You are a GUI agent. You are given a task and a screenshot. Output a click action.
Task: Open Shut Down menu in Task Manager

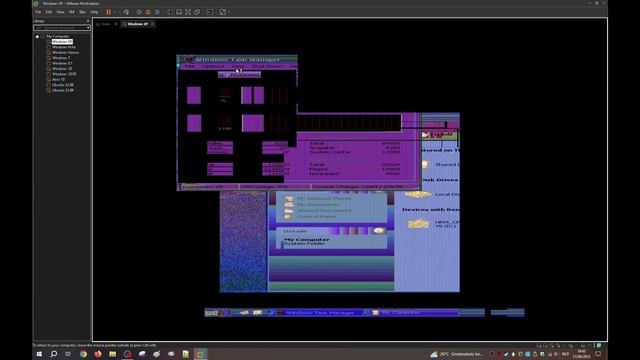click(267, 66)
